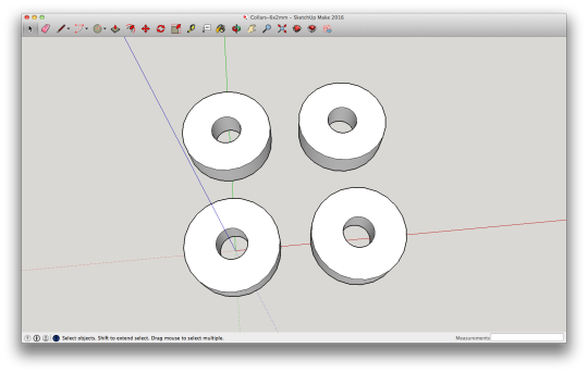Expand the Arc tool dropdown arrow
The width and height of the screenshot is (588, 373).
coord(87,29)
